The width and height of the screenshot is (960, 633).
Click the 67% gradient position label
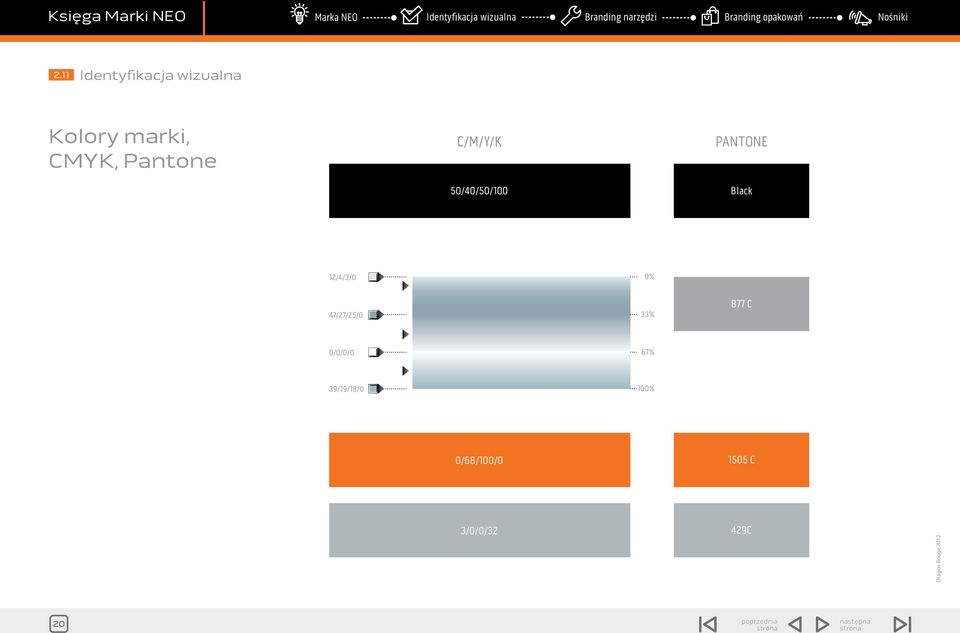(647, 352)
